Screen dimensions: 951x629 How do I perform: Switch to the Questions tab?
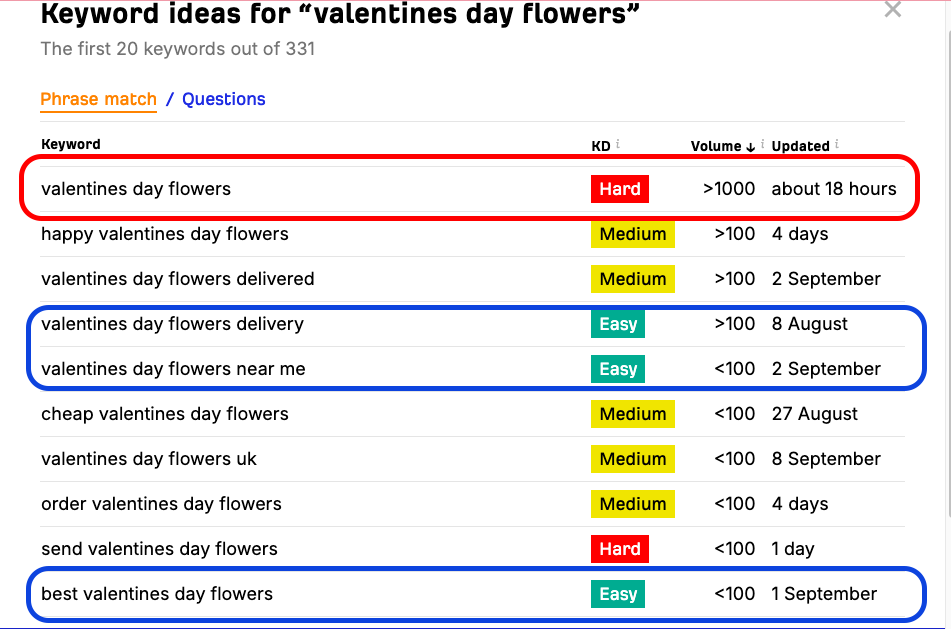click(224, 99)
